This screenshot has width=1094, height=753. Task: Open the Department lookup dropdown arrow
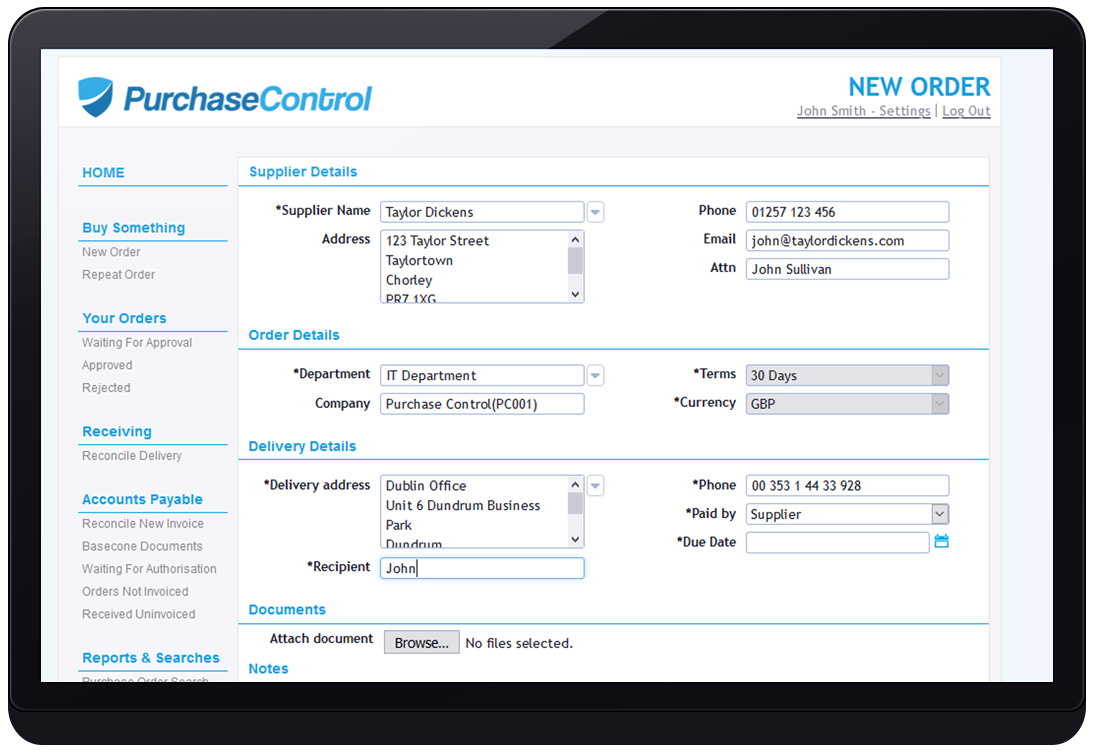(595, 375)
